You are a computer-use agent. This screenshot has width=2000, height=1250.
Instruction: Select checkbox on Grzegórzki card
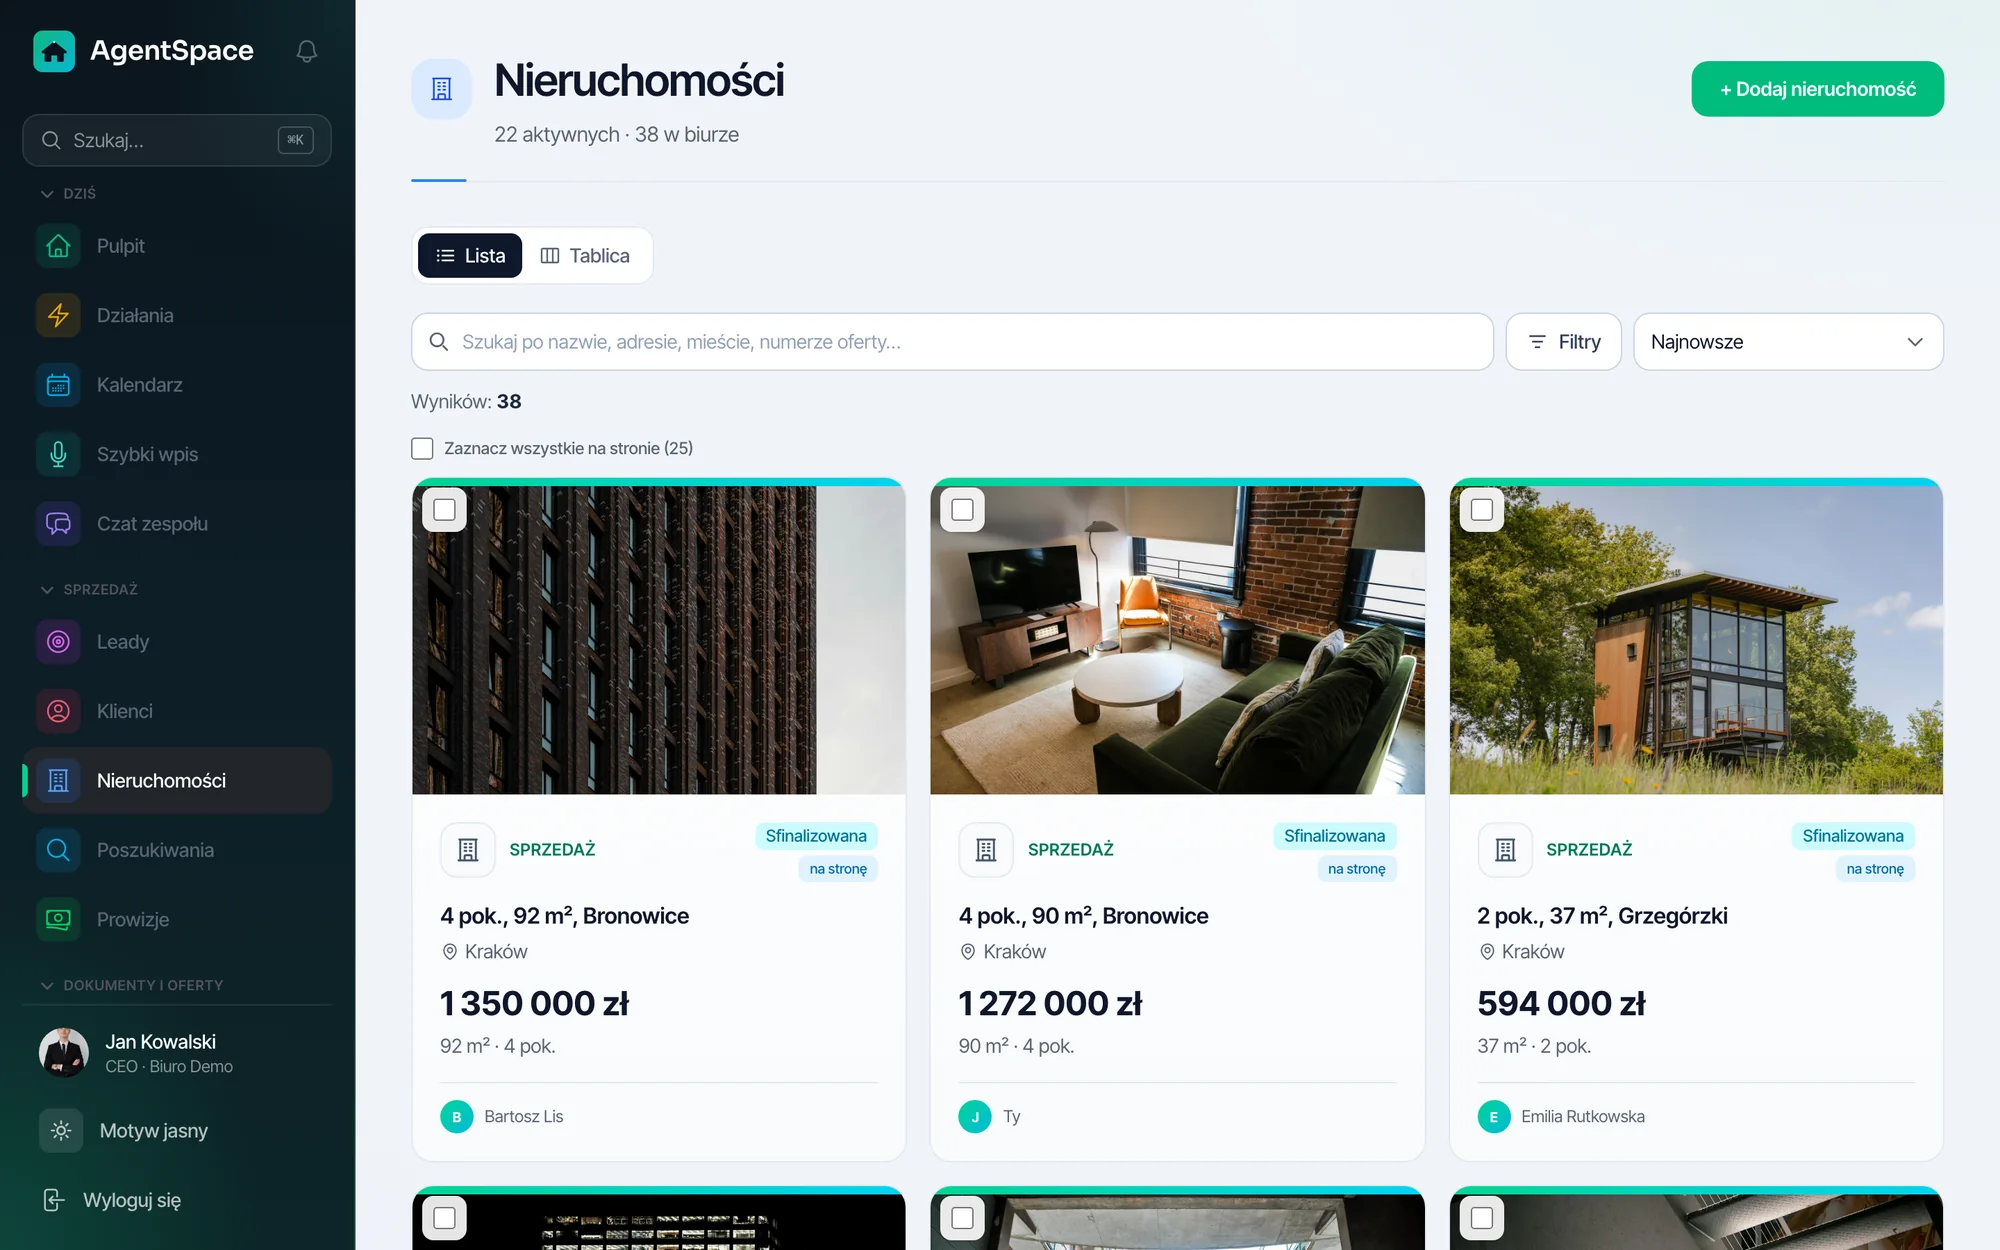tap(1481, 510)
